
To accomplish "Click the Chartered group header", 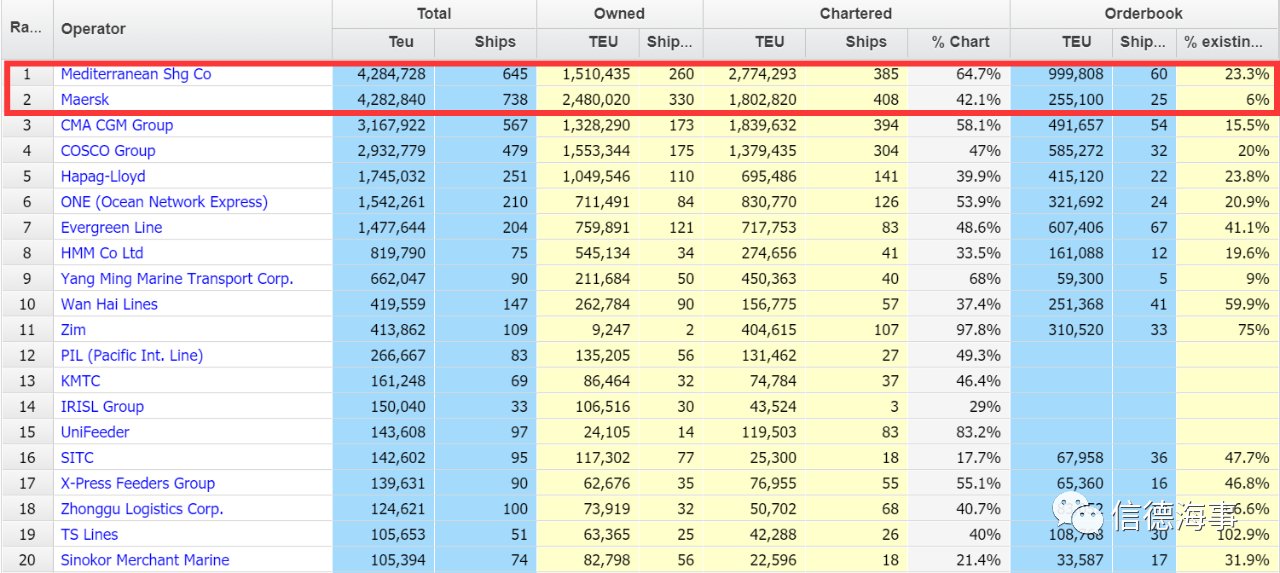I will 856,14.
